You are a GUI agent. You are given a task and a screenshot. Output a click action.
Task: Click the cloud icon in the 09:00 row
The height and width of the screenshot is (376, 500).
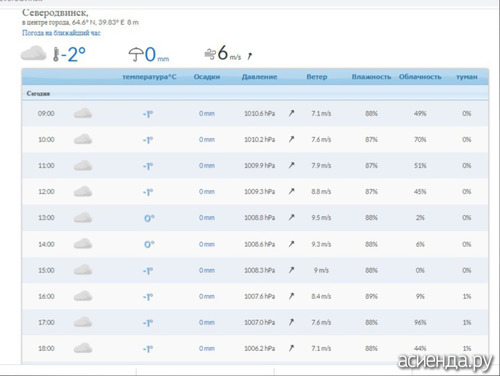(83, 113)
